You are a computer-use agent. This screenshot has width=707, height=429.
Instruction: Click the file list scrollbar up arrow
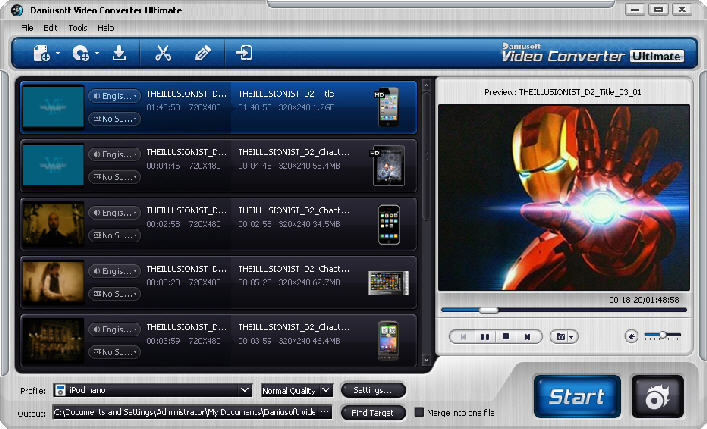coord(426,85)
